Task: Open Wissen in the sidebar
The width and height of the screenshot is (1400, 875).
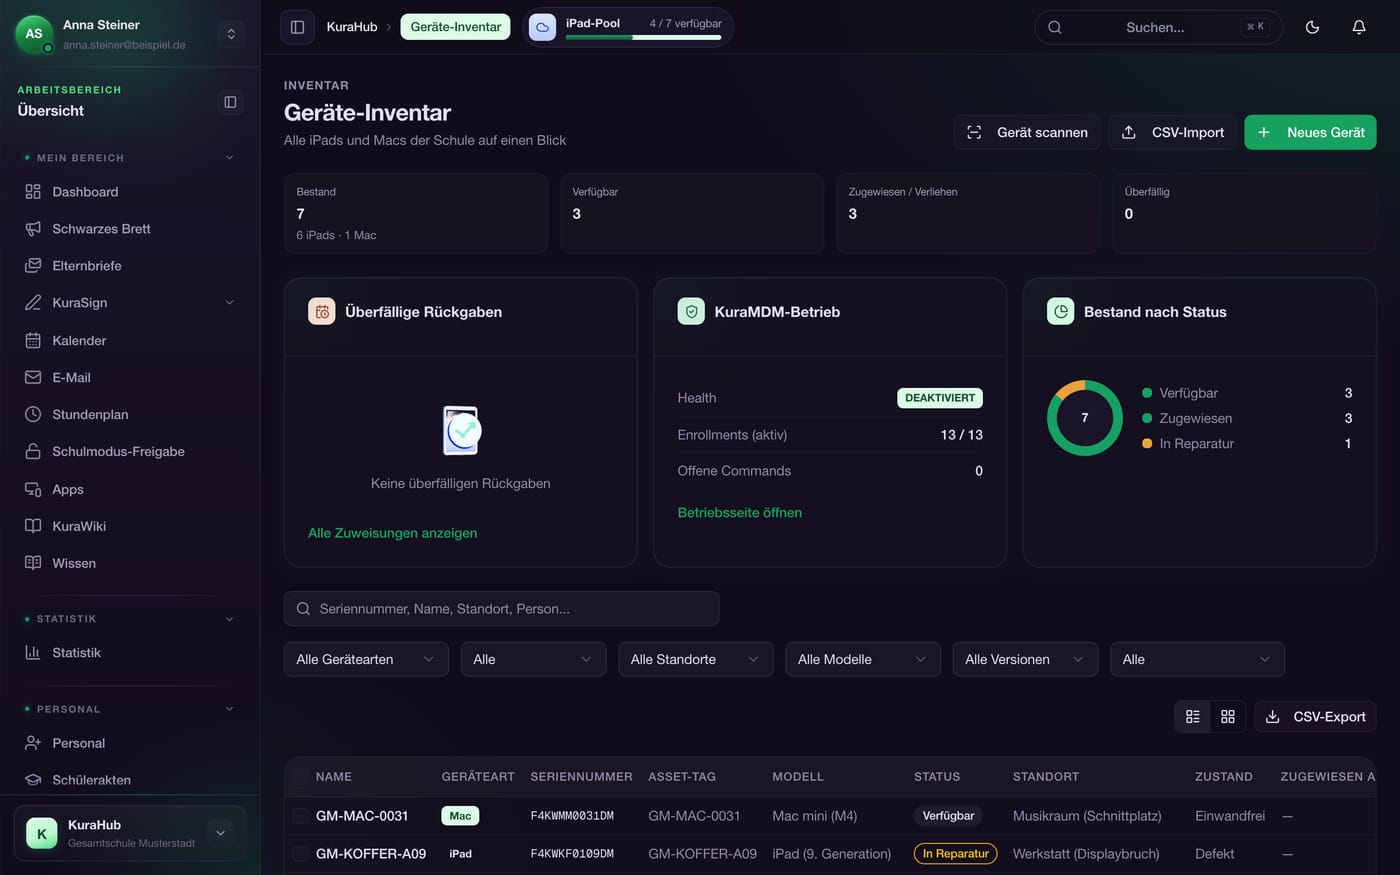Action: (130, 564)
